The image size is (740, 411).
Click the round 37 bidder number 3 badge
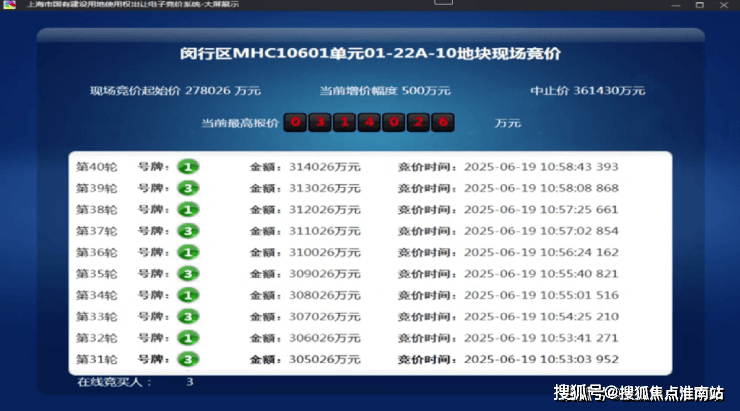pos(188,231)
